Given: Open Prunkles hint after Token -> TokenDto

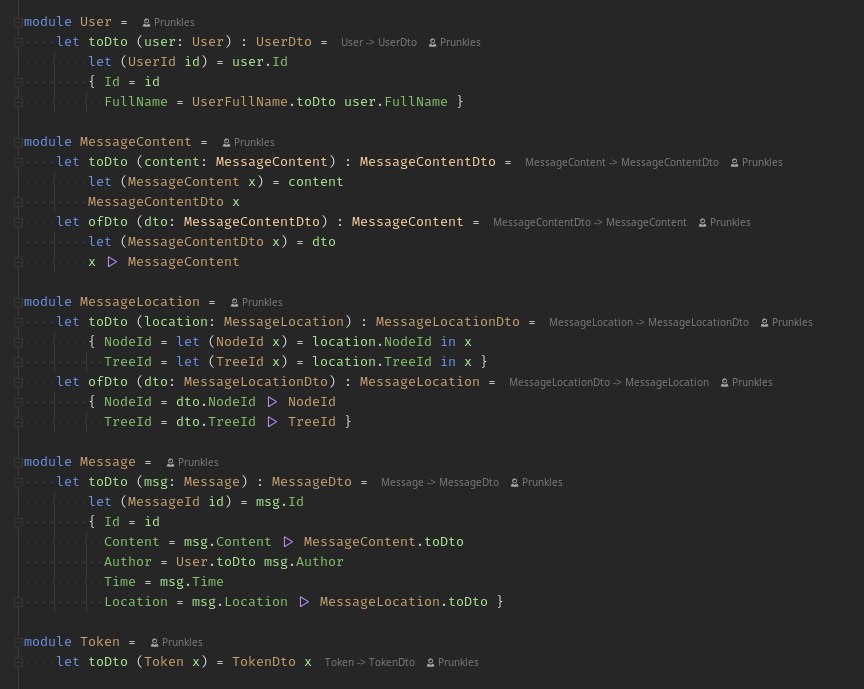Looking at the screenshot, I should coord(452,663).
